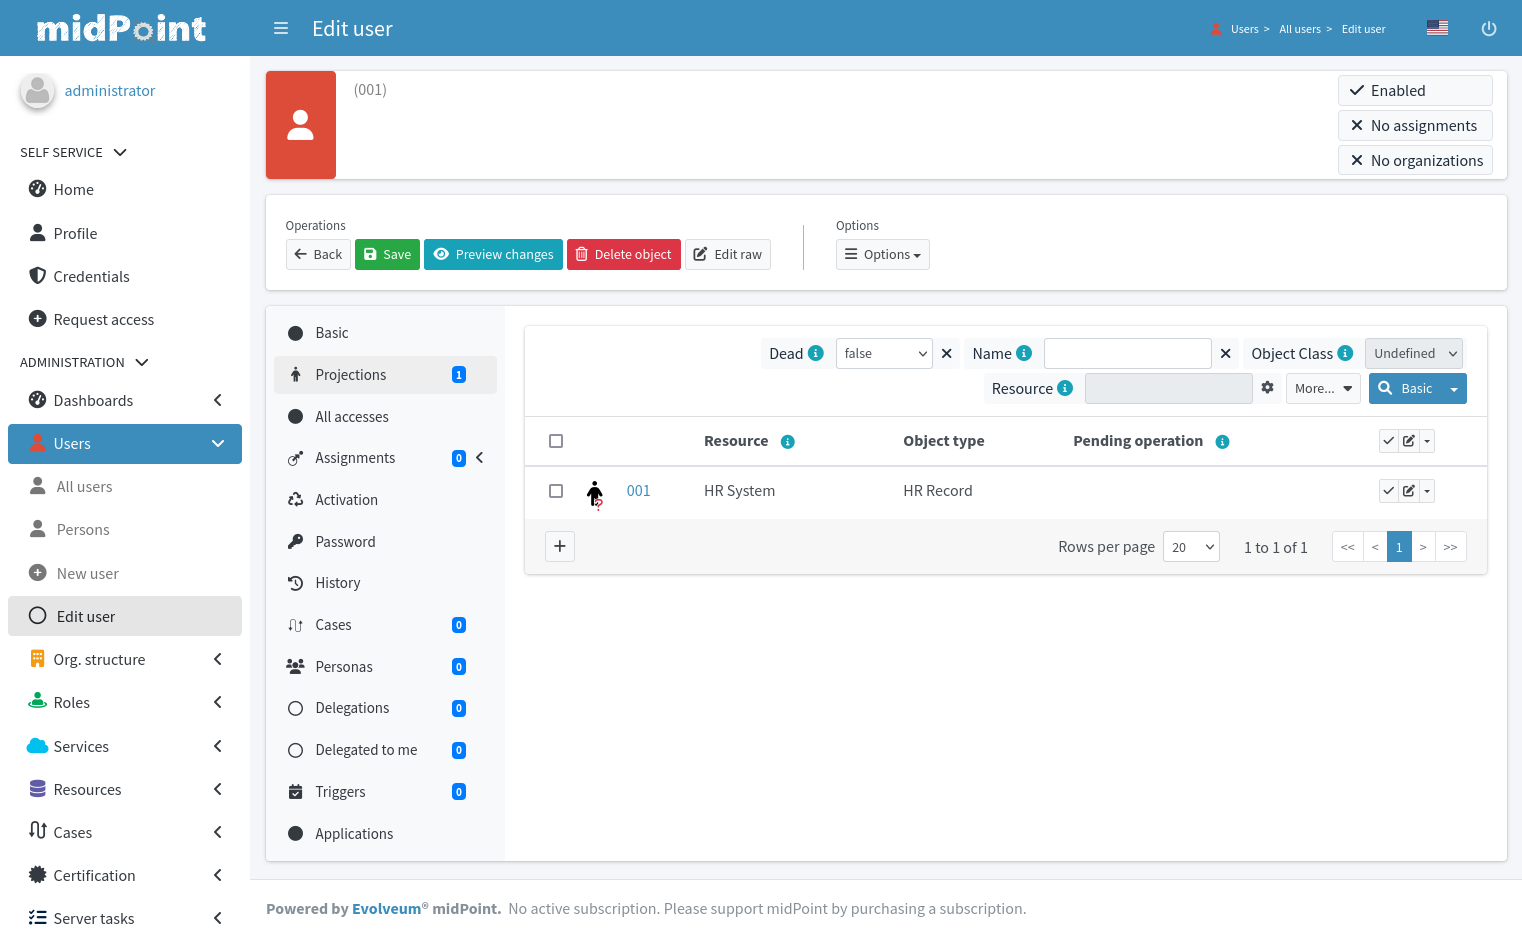The image size is (1522, 941).
Task: Click the plus icon to add projection
Action: (x=560, y=546)
